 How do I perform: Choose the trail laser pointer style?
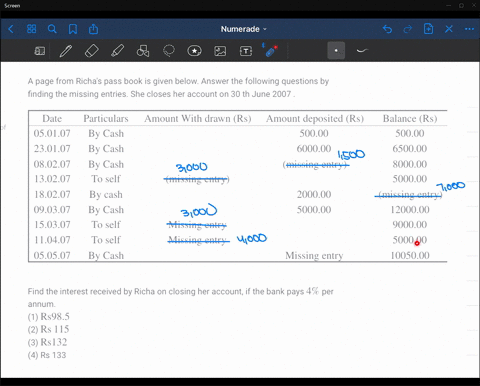pos(362,51)
